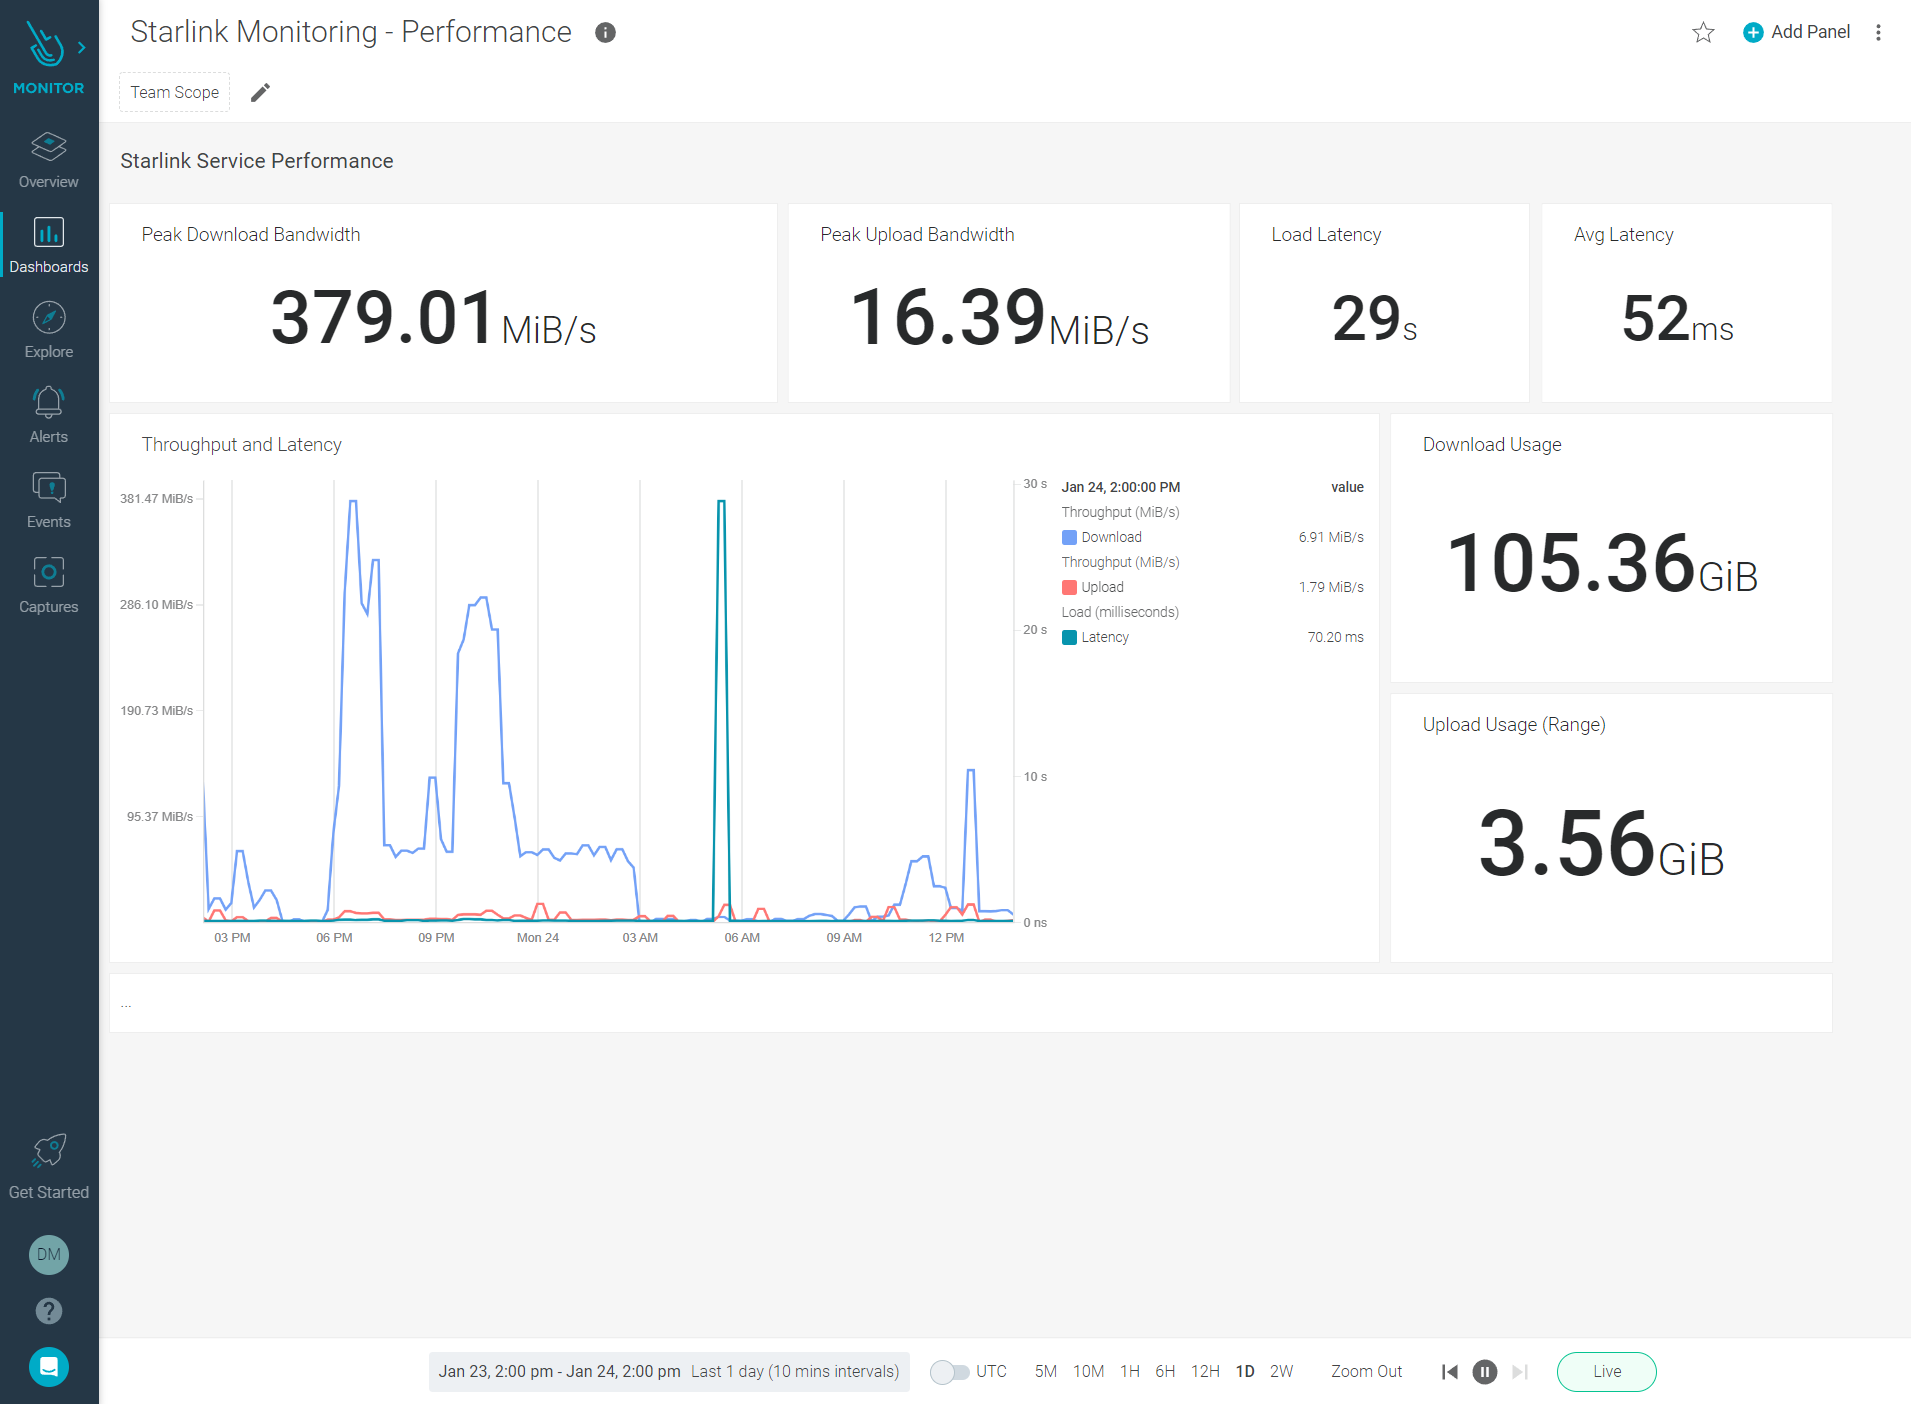1911x1404 pixels.
Task: Open the Get Started rocket icon
Action: point(48,1151)
